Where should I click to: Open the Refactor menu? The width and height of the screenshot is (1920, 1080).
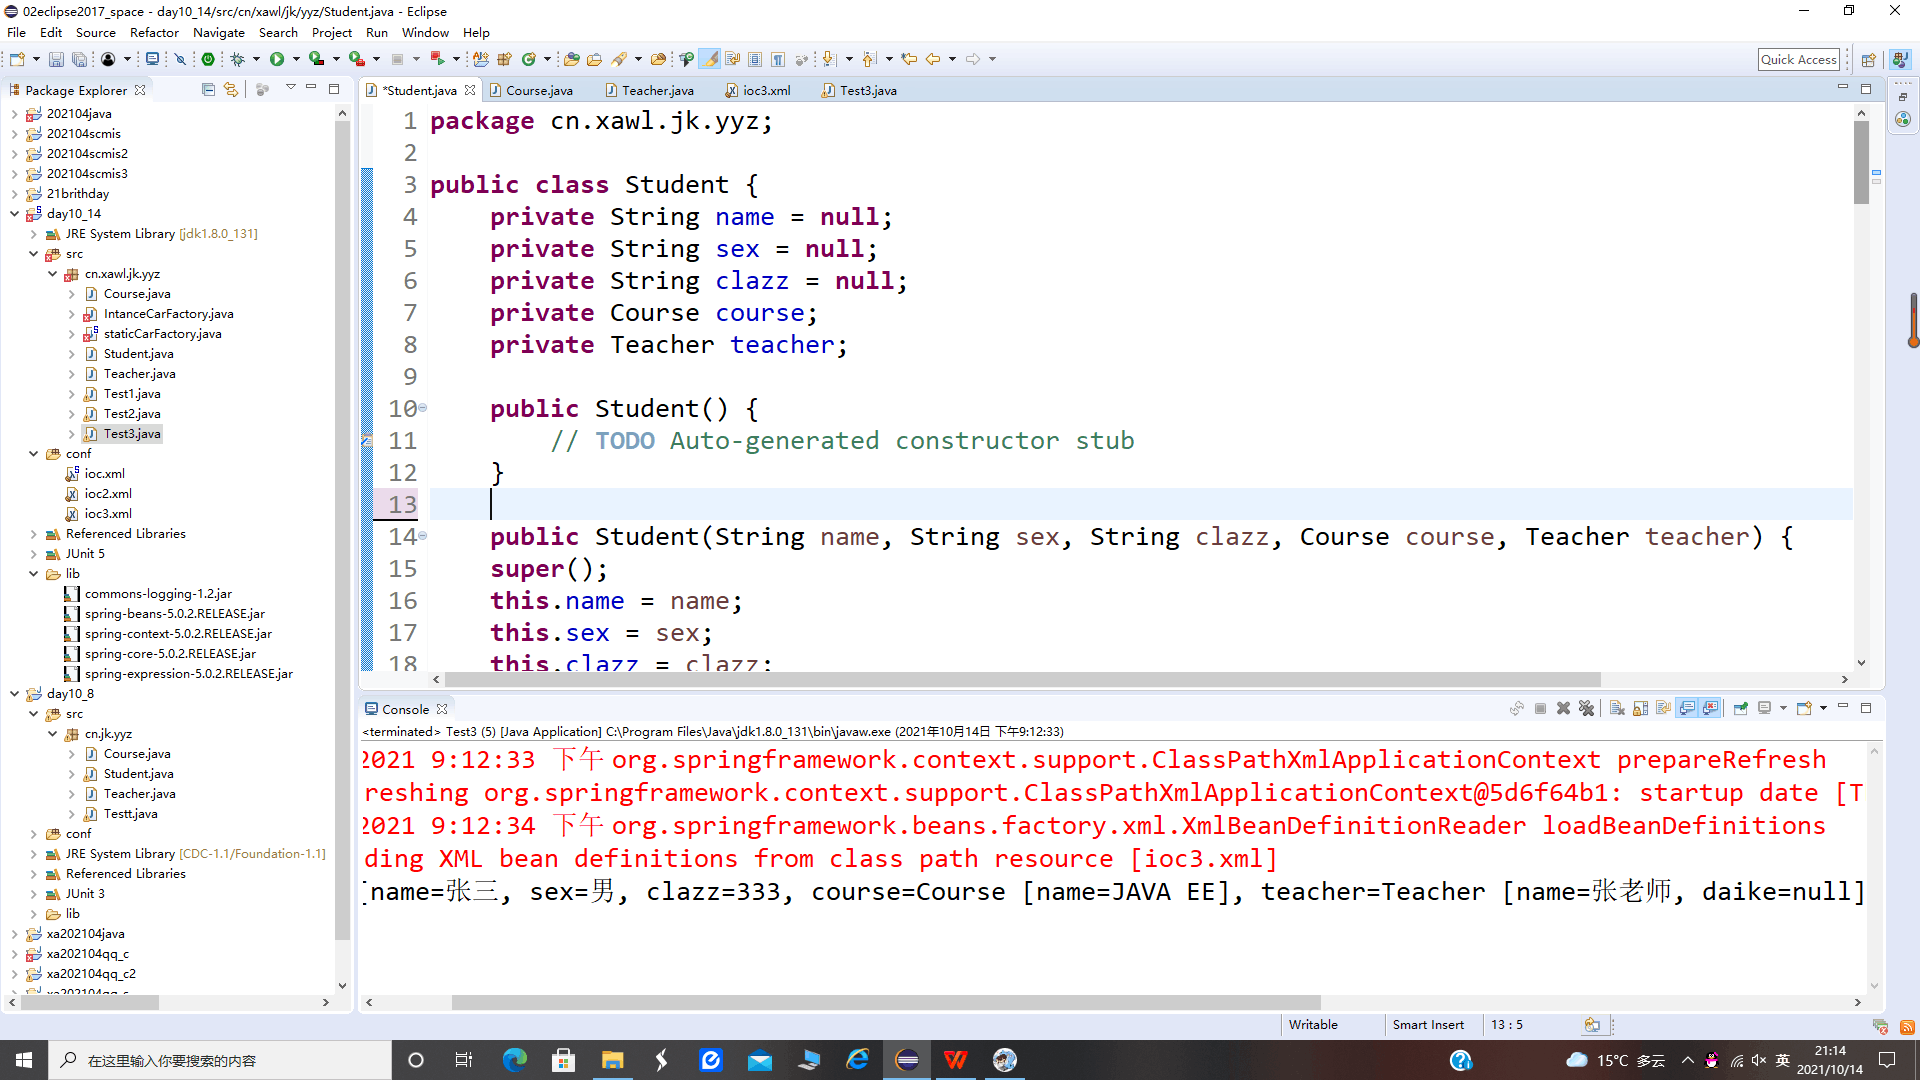pyautogui.click(x=154, y=32)
